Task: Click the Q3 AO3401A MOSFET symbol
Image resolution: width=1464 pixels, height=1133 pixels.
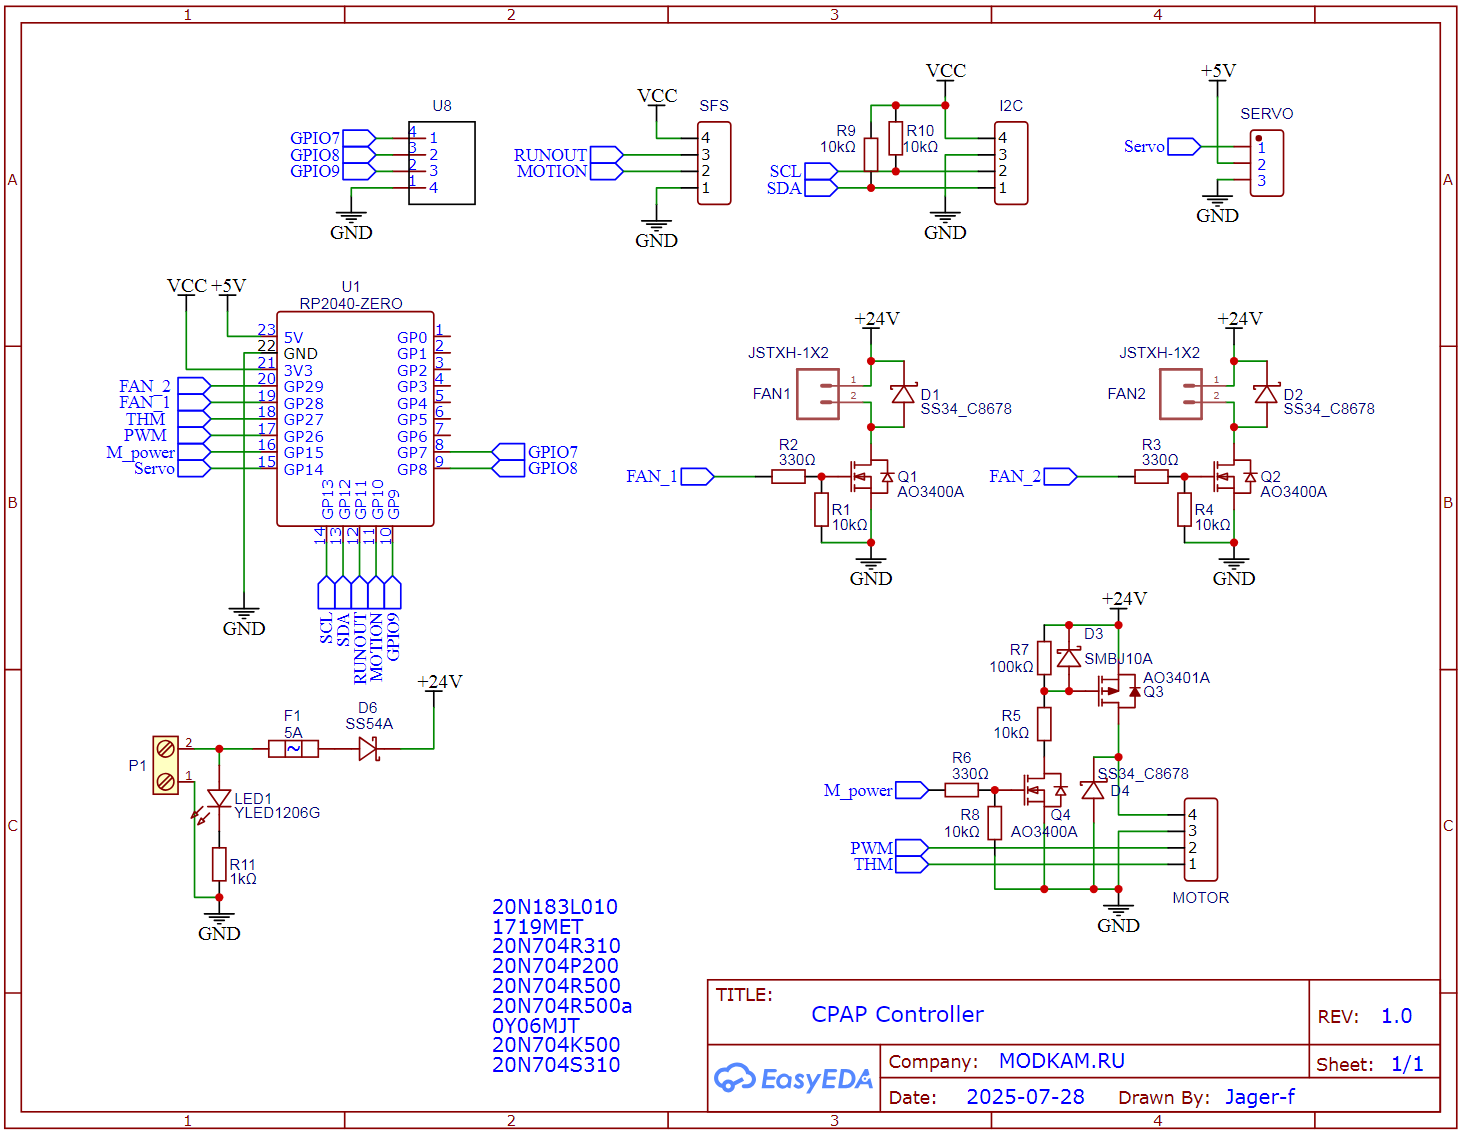Action: pyautogui.click(x=1117, y=690)
